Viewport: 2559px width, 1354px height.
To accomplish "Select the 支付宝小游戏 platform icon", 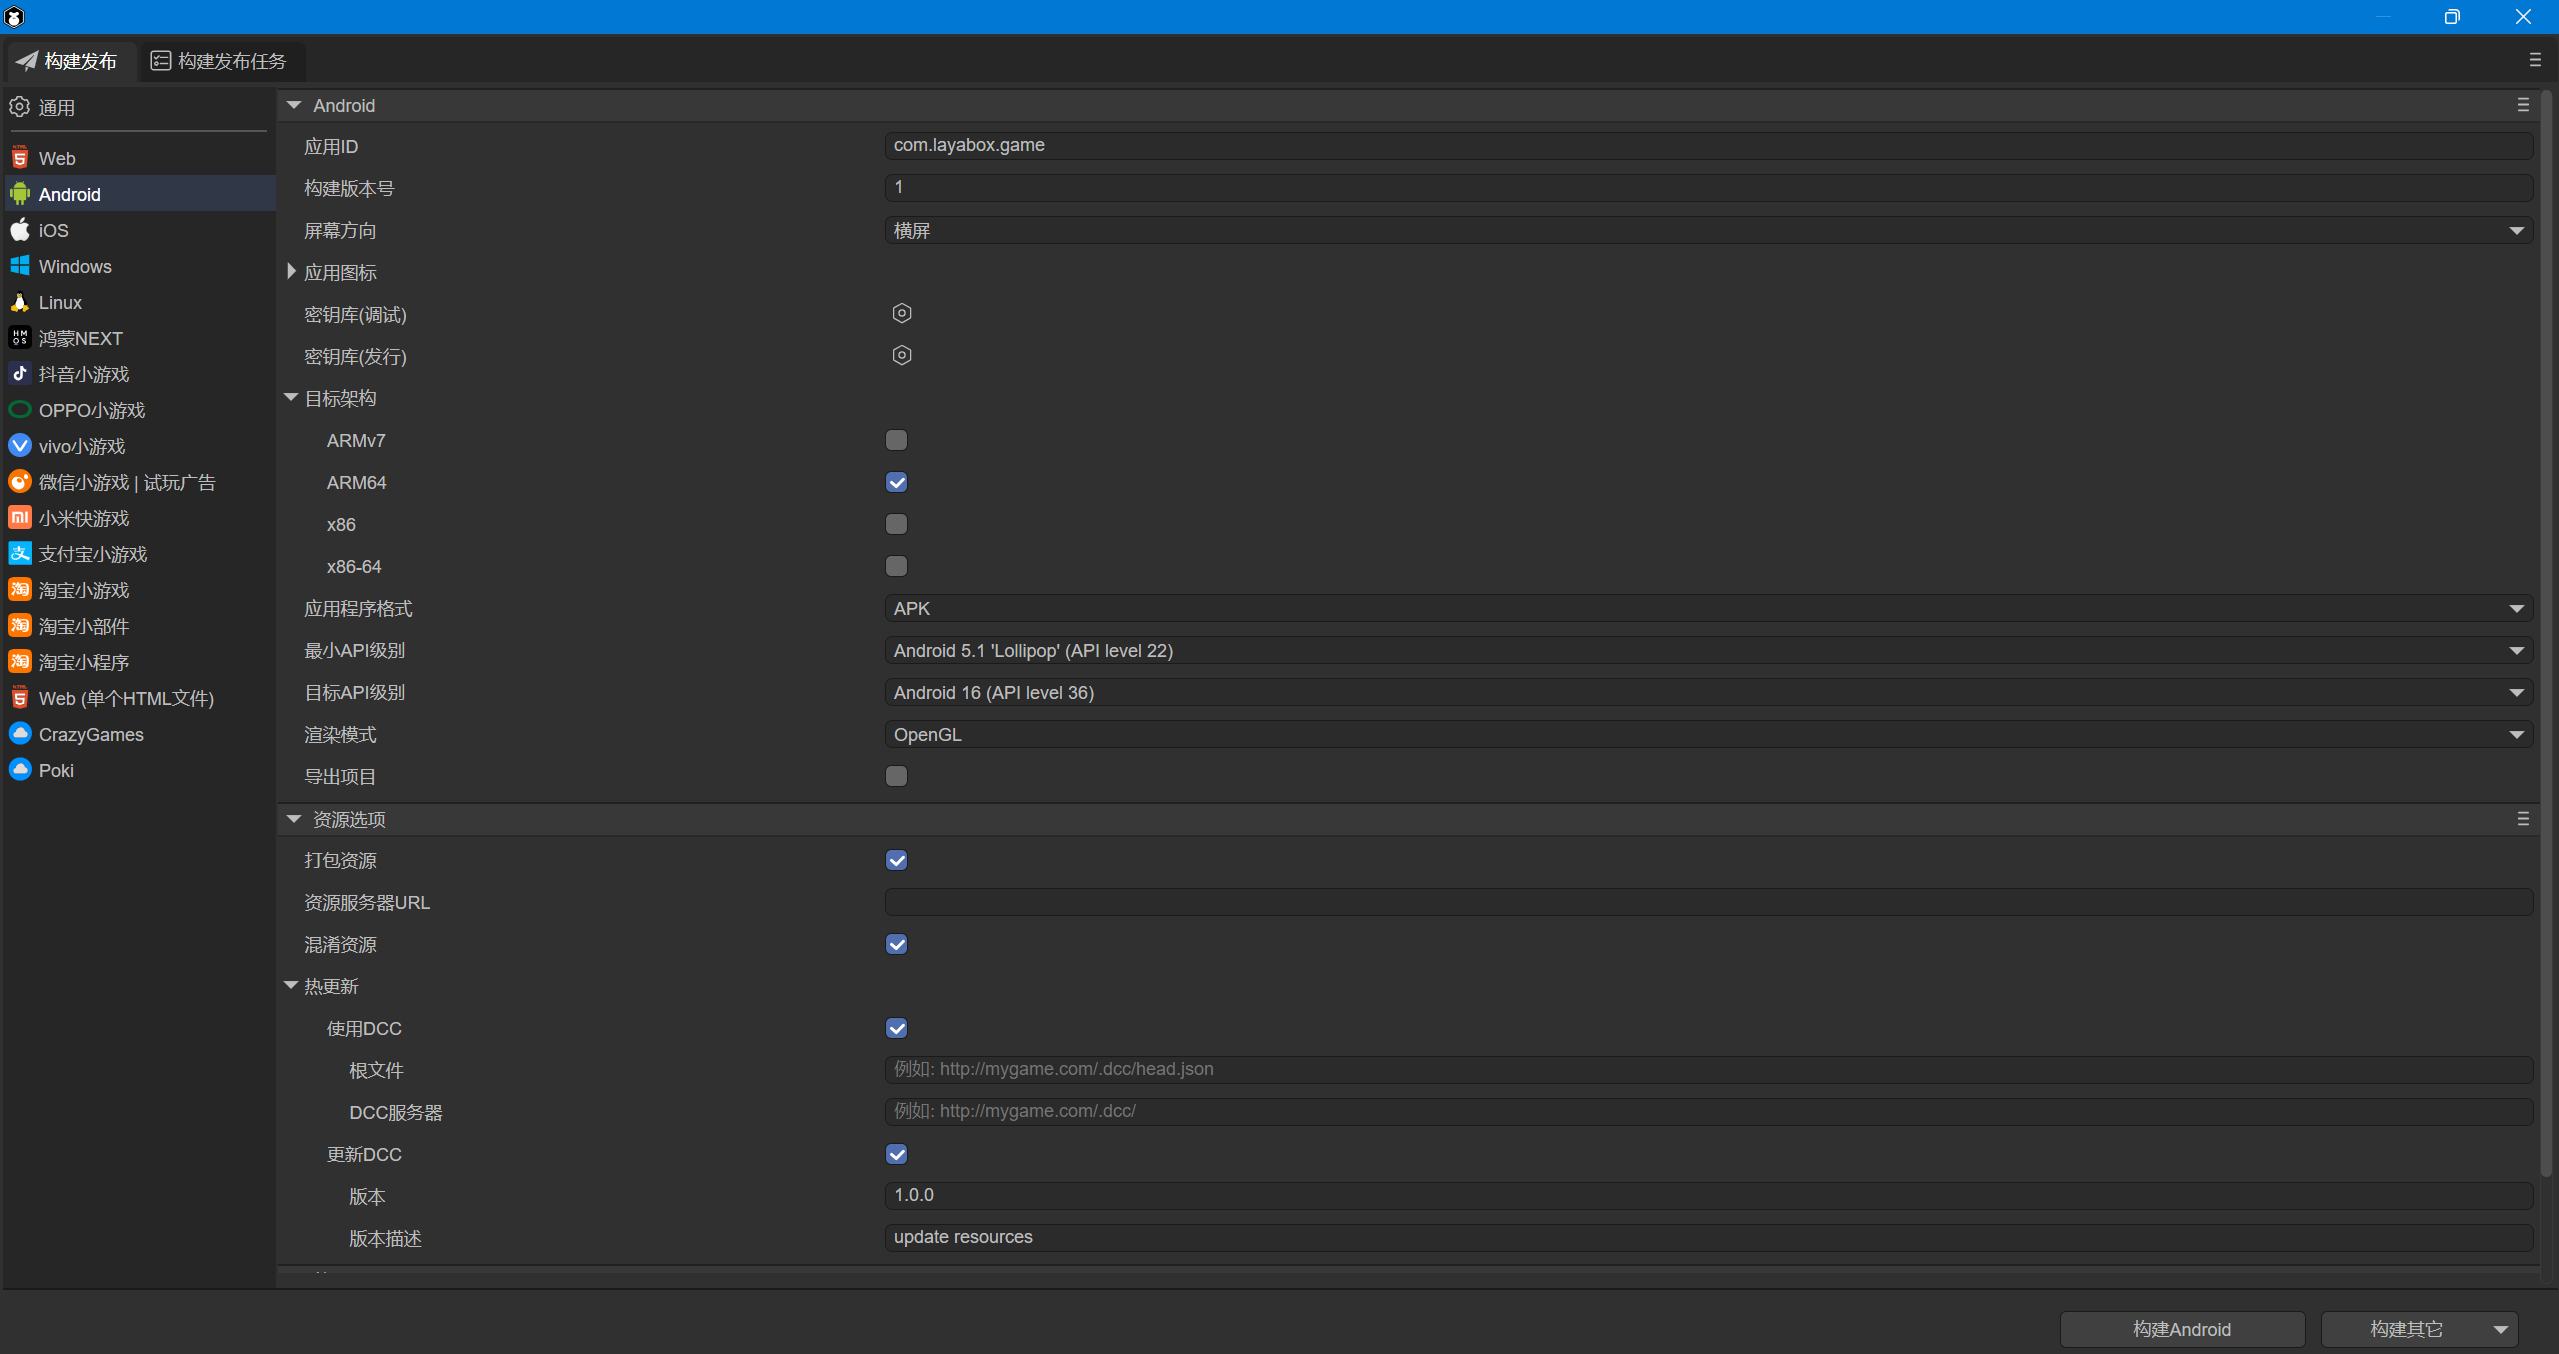I will click(x=20, y=554).
